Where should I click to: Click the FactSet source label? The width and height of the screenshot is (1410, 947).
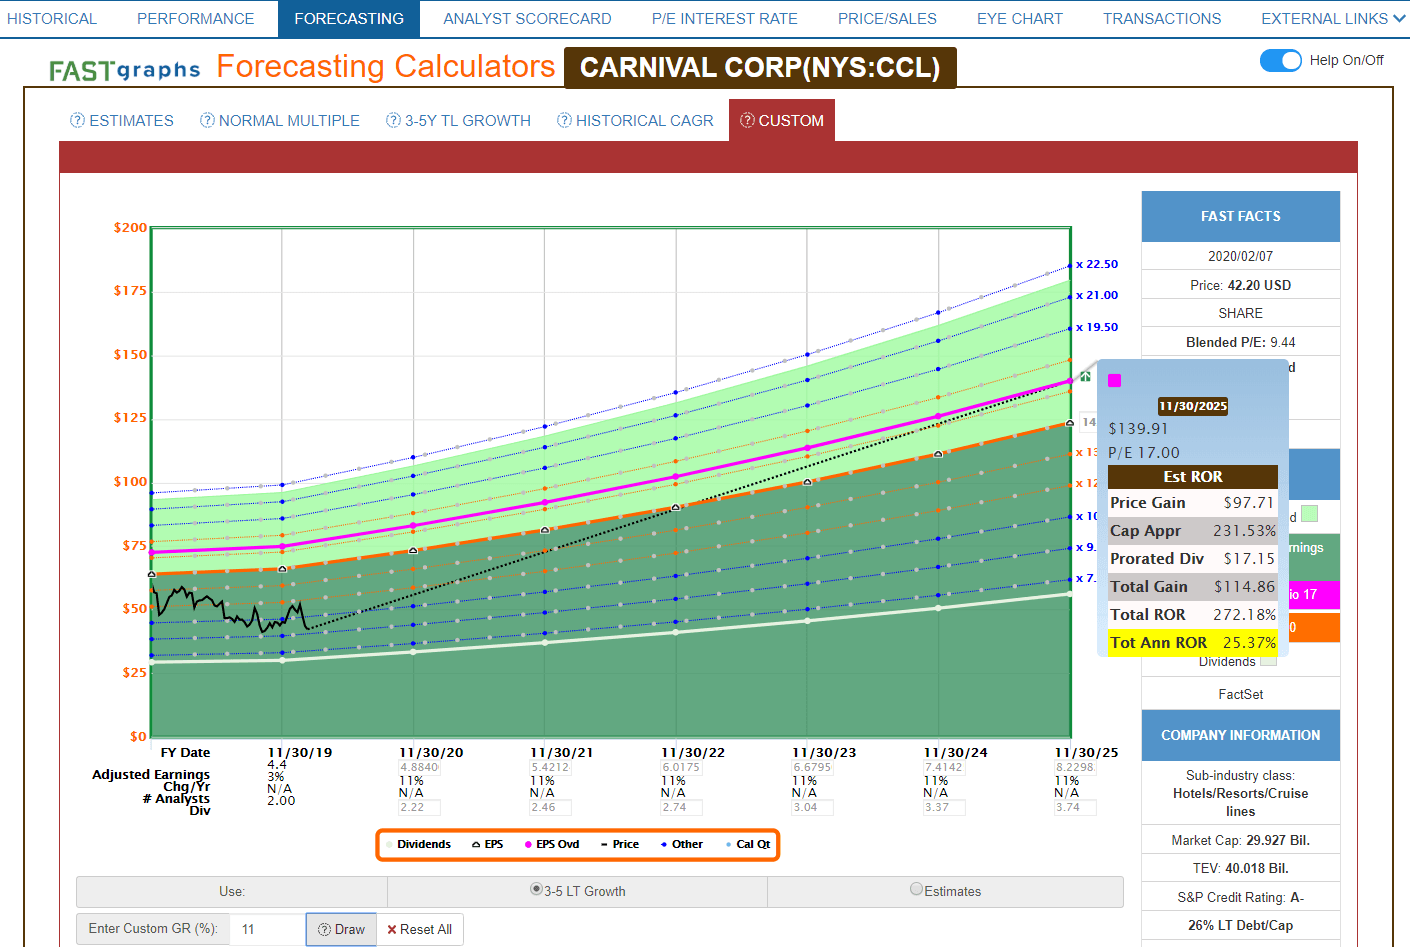[x=1241, y=694]
